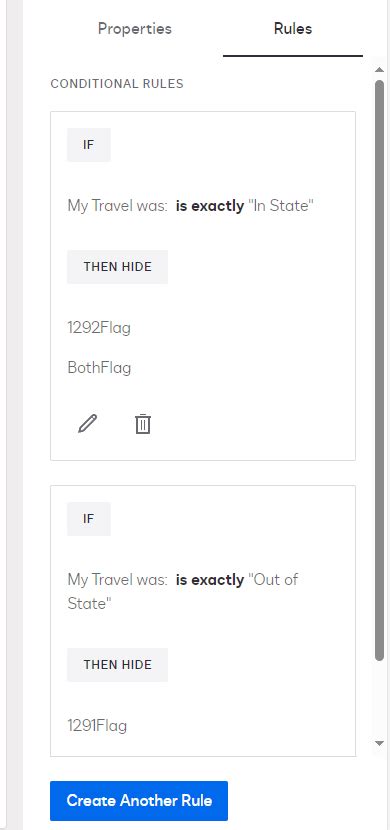
Task: Edit the In State rule with pencil icon
Action: click(88, 424)
